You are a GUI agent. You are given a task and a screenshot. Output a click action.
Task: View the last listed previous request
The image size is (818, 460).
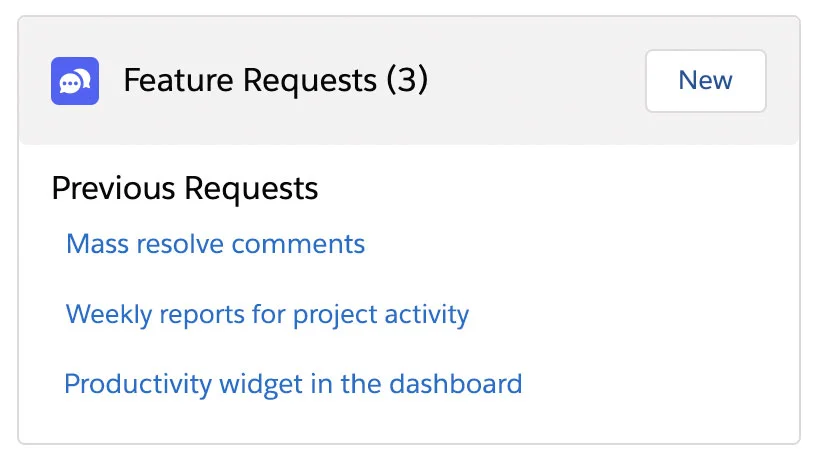293,384
